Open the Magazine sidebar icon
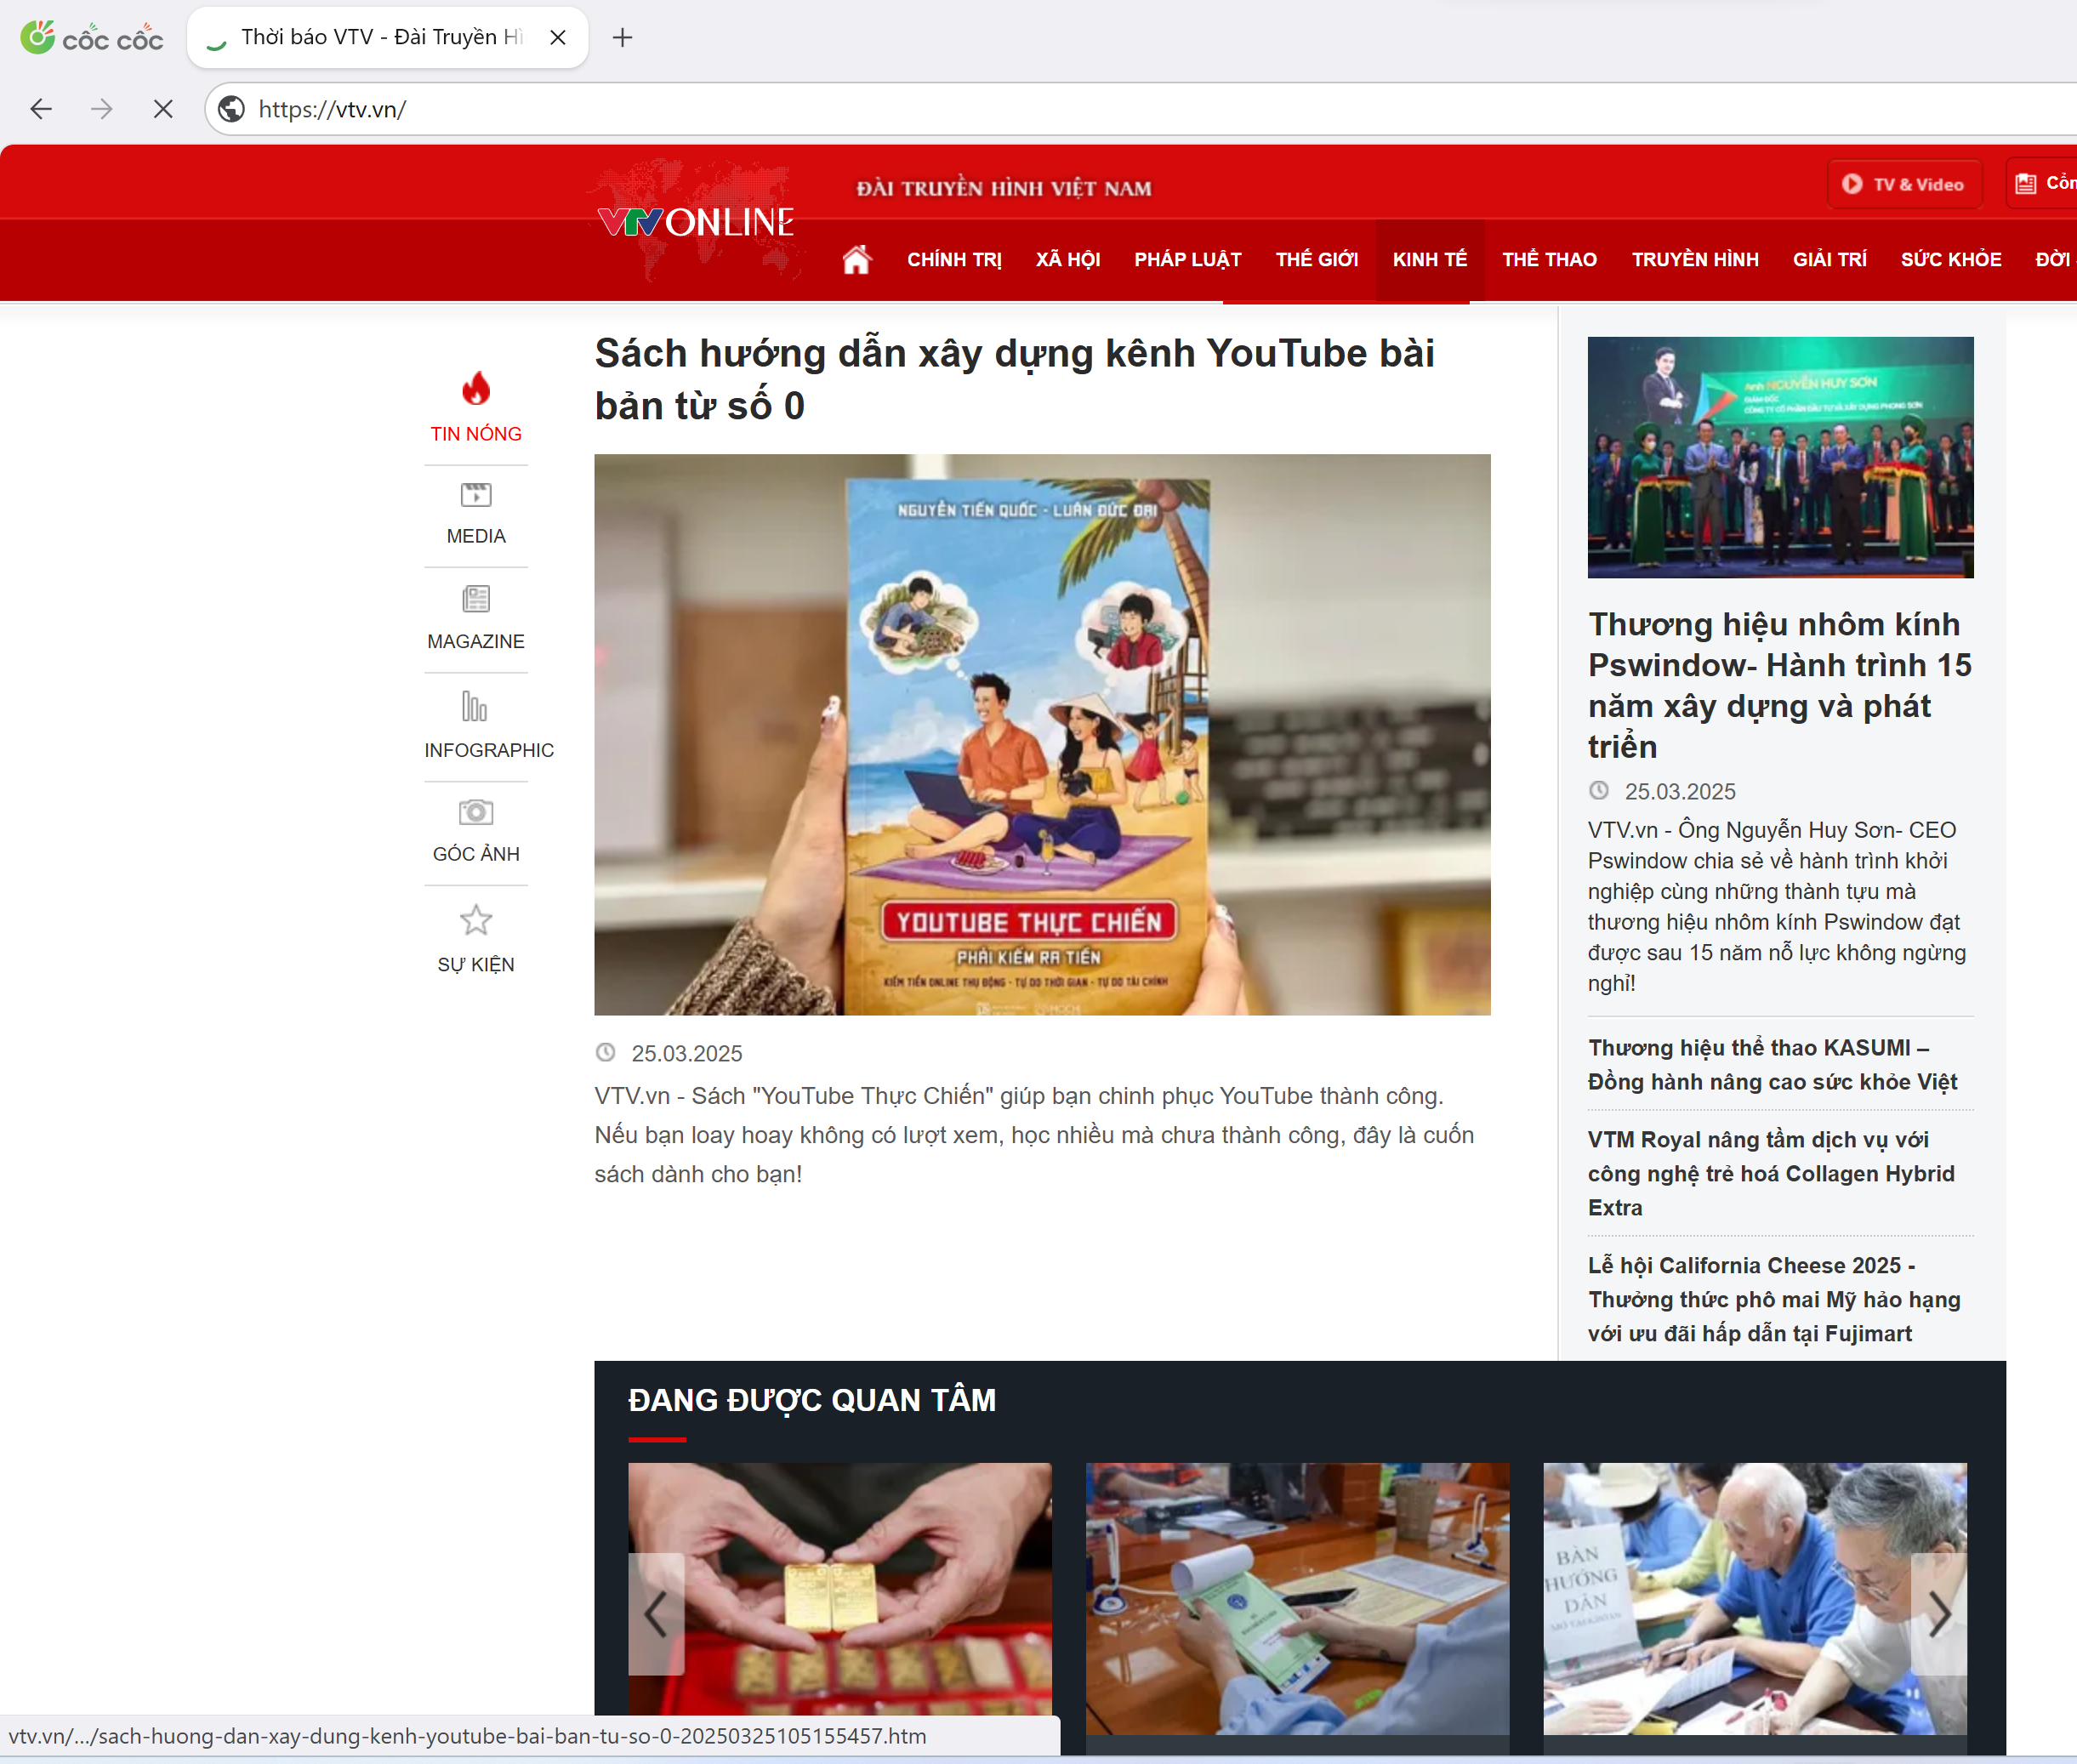This screenshot has width=2077, height=1764. click(x=476, y=600)
